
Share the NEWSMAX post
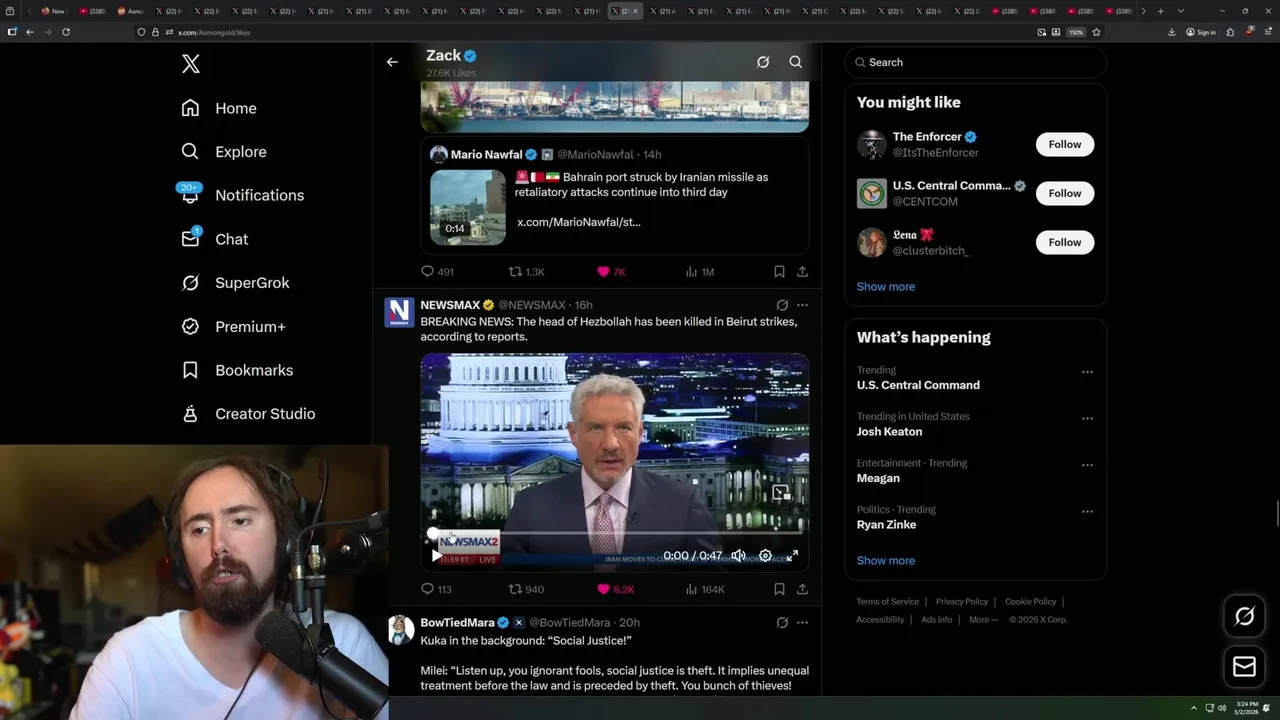pyautogui.click(x=802, y=589)
